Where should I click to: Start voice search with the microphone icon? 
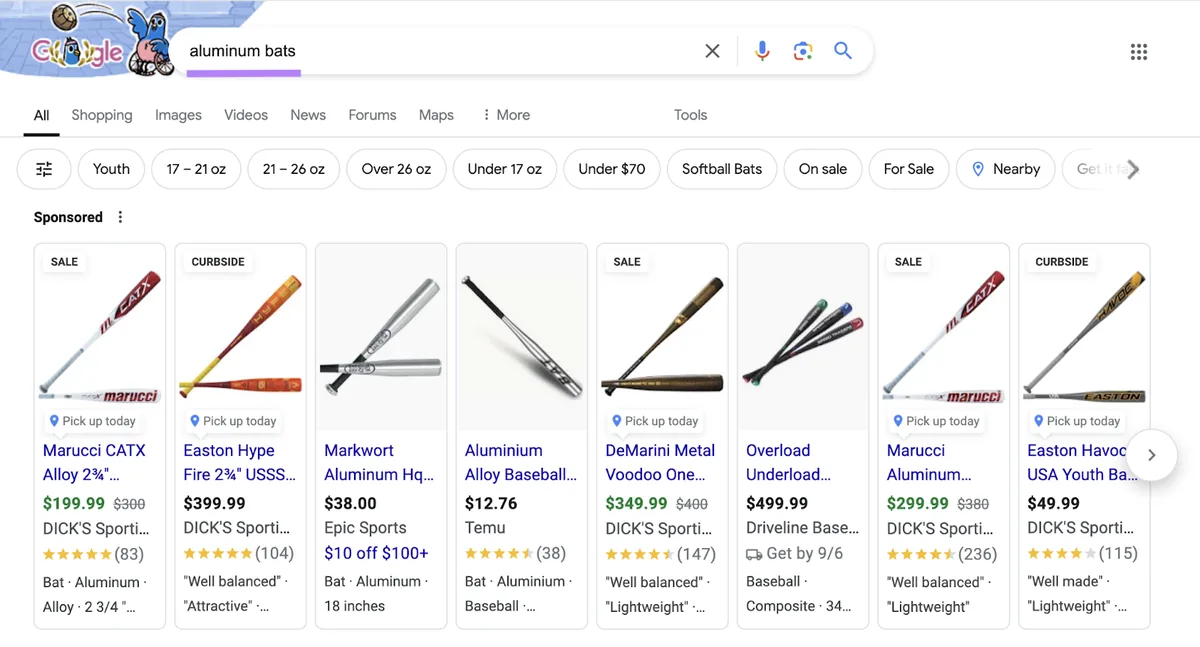pyautogui.click(x=762, y=51)
